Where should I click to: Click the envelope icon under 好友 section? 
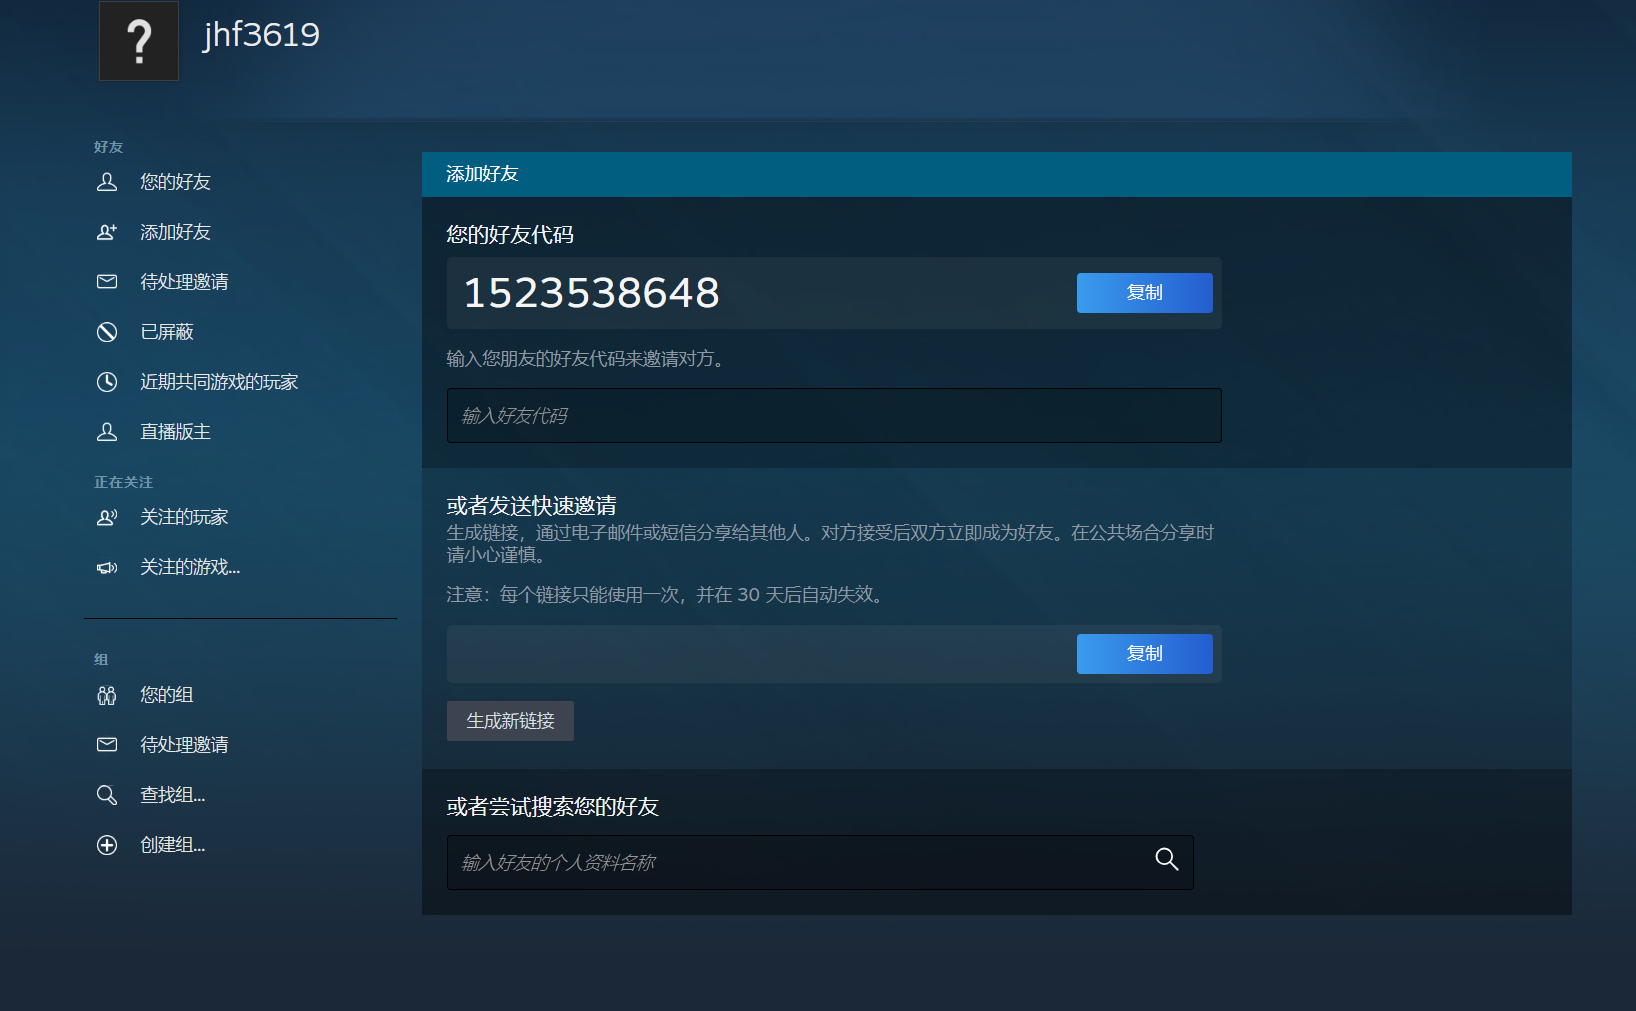click(x=107, y=282)
